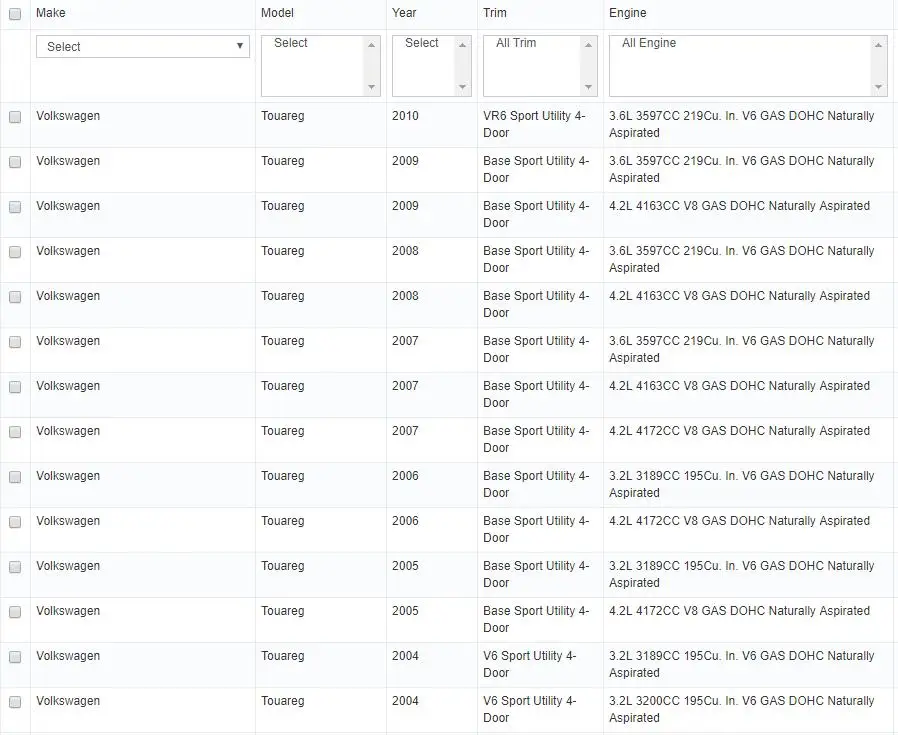The height and width of the screenshot is (735, 898).
Task: Click the Engine column header
Action: tap(628, 13)
